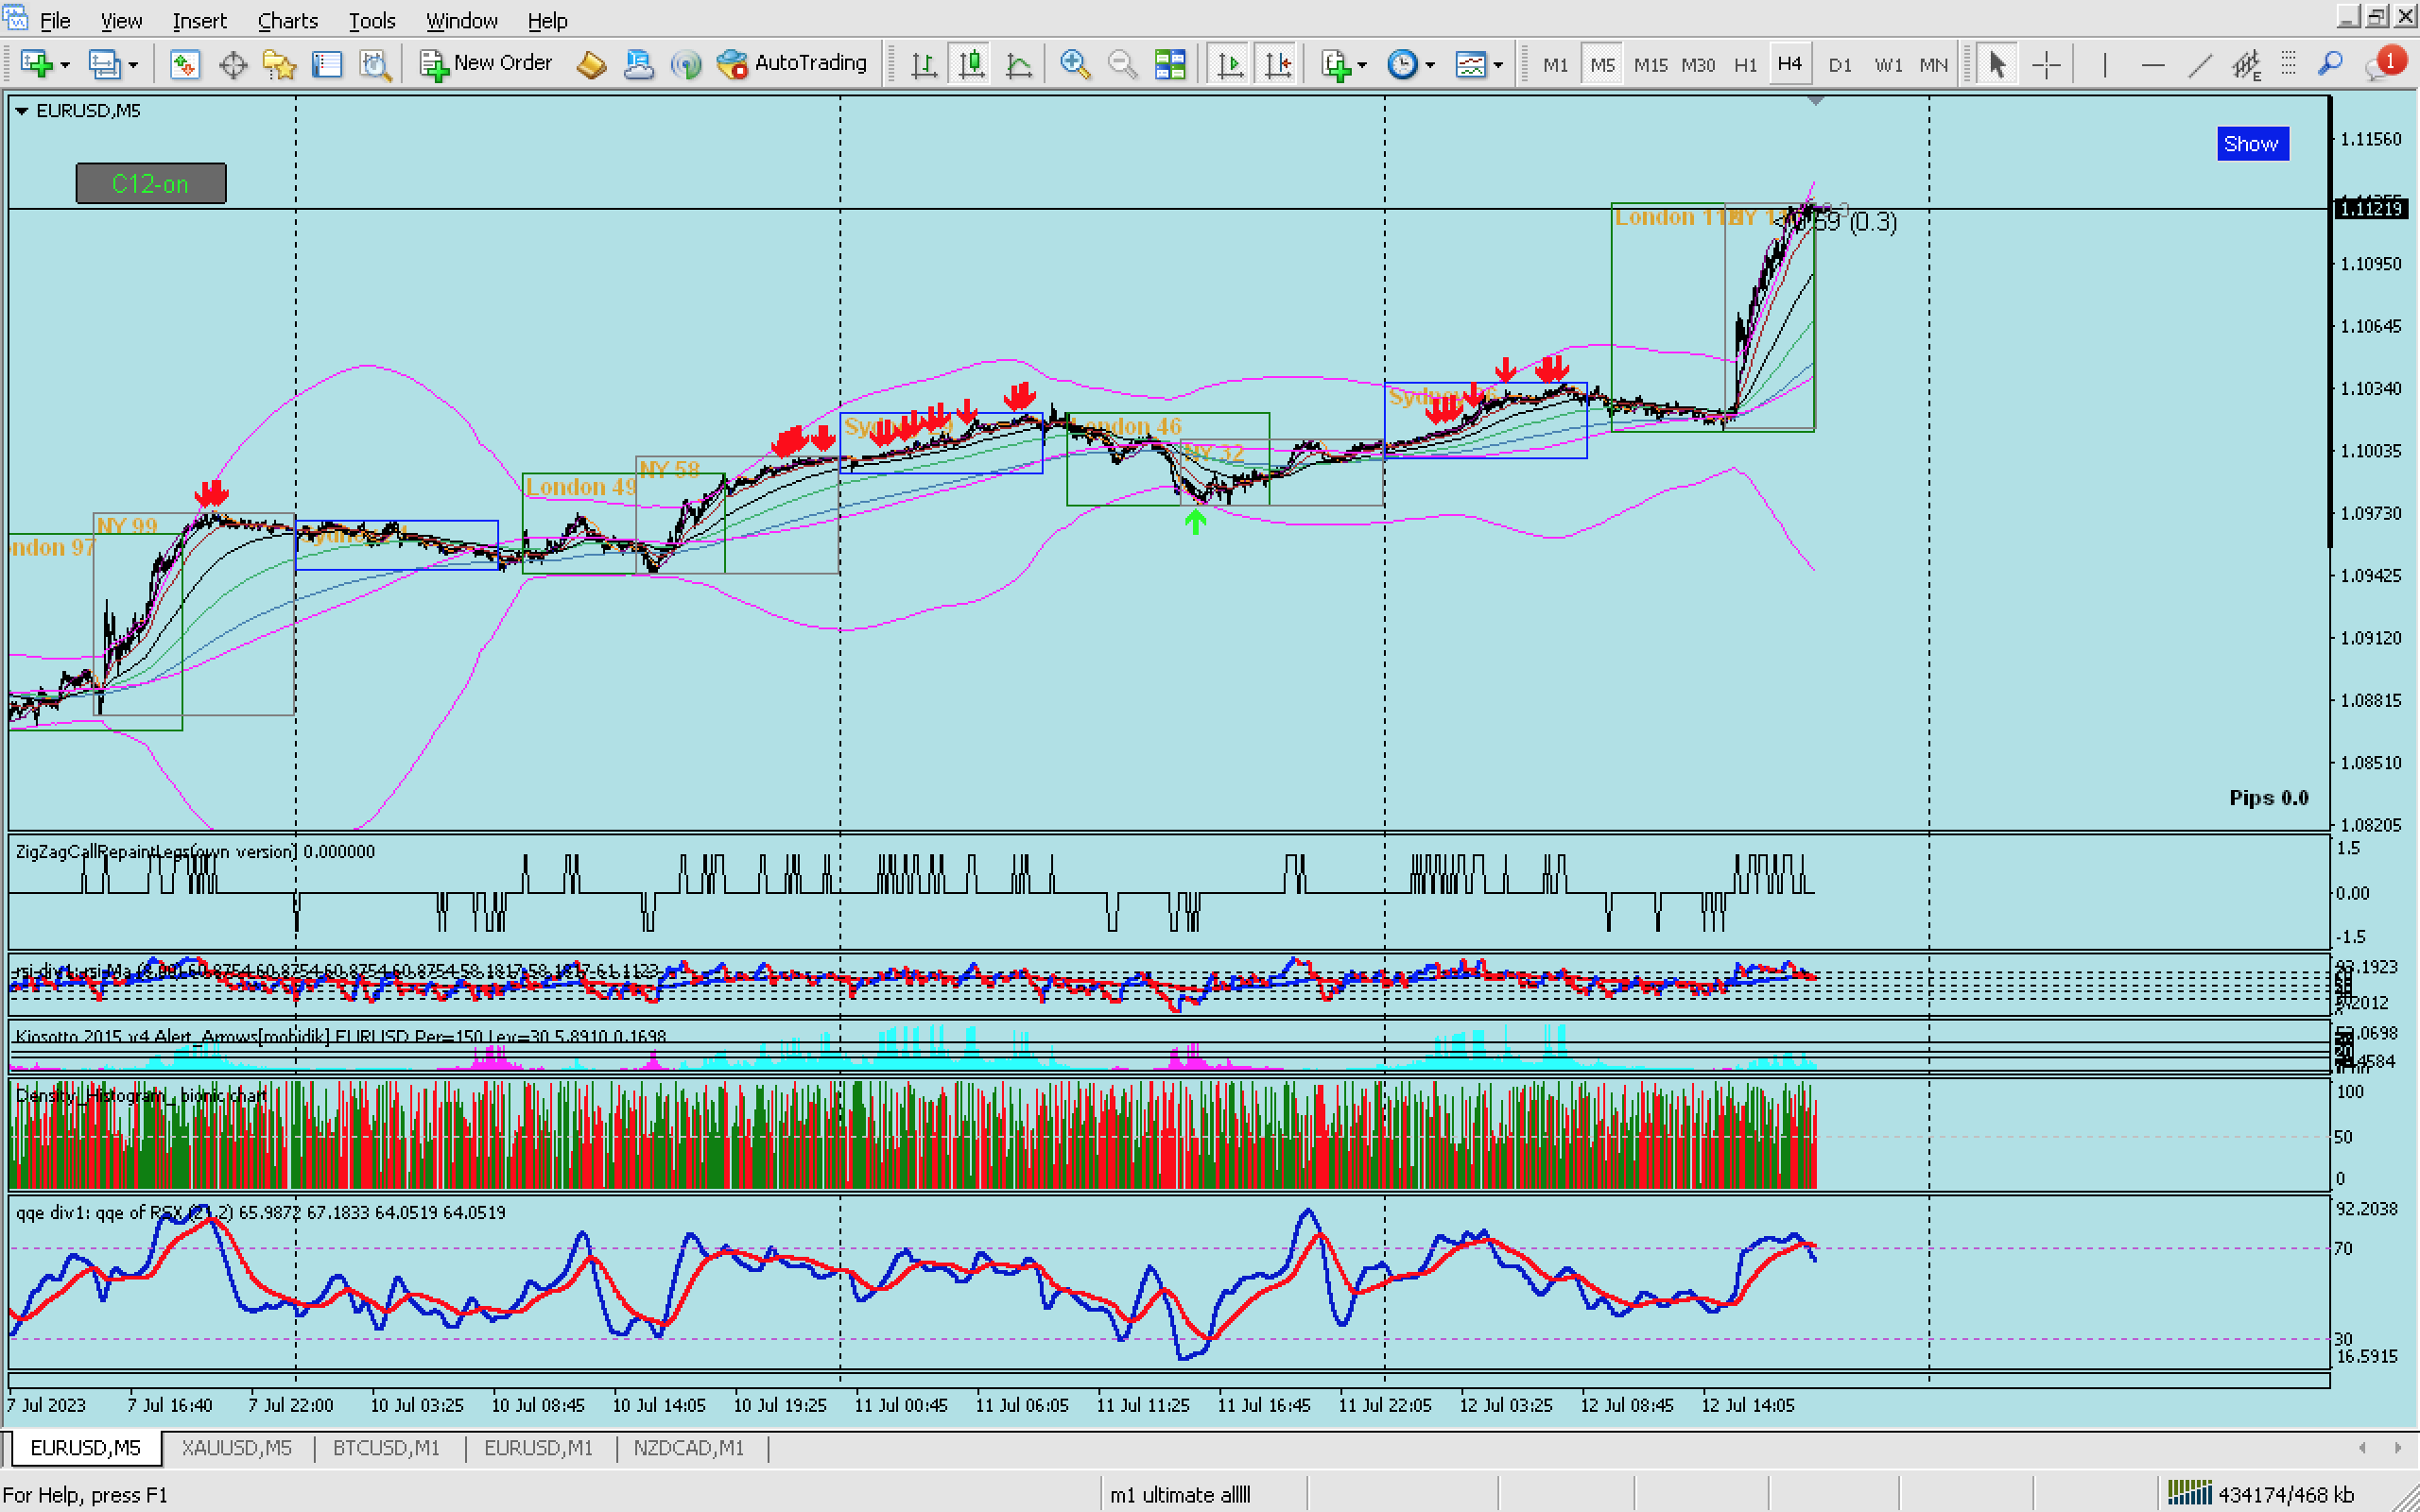Draw a trendline with toolbar tool

(x=2200, y=64)
